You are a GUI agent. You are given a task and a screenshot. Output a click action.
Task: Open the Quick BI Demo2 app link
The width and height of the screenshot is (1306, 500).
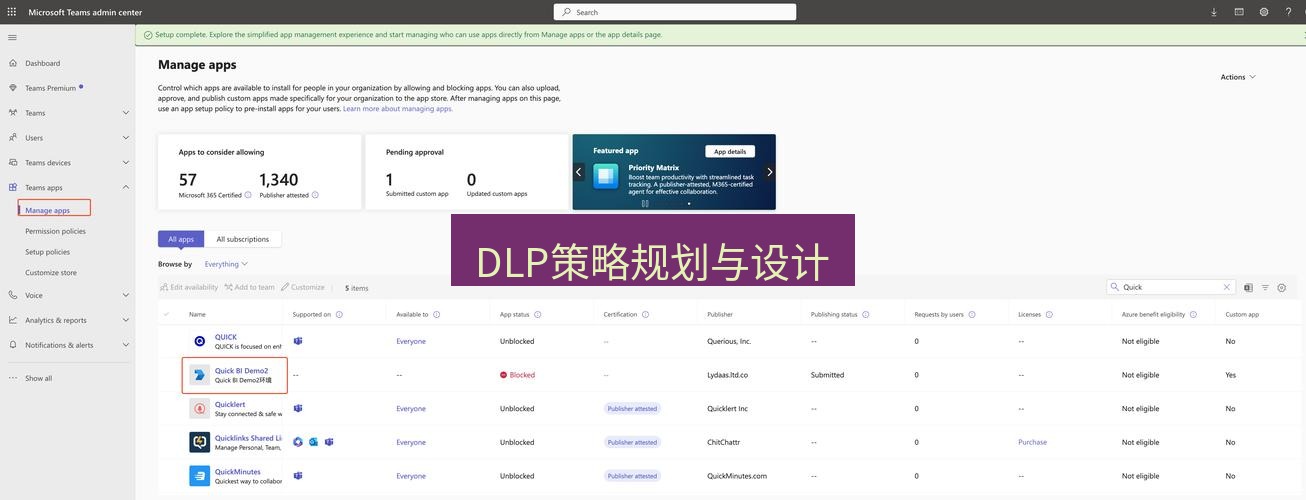coord(241,371)
